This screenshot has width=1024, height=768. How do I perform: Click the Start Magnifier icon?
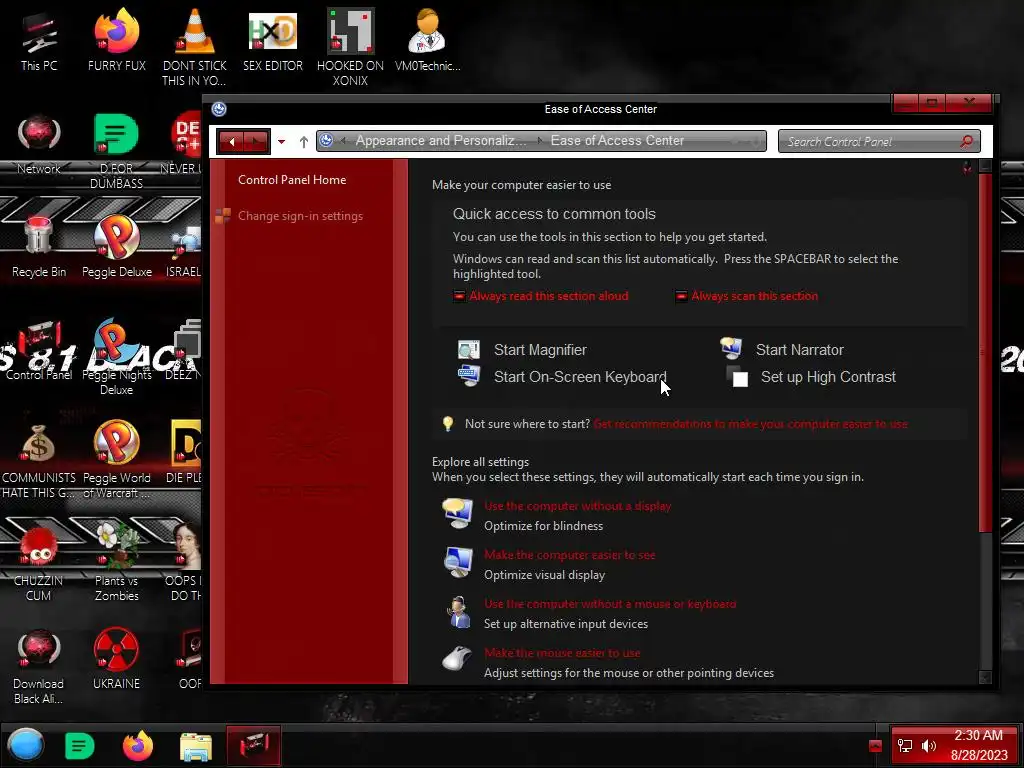point(468,349)
